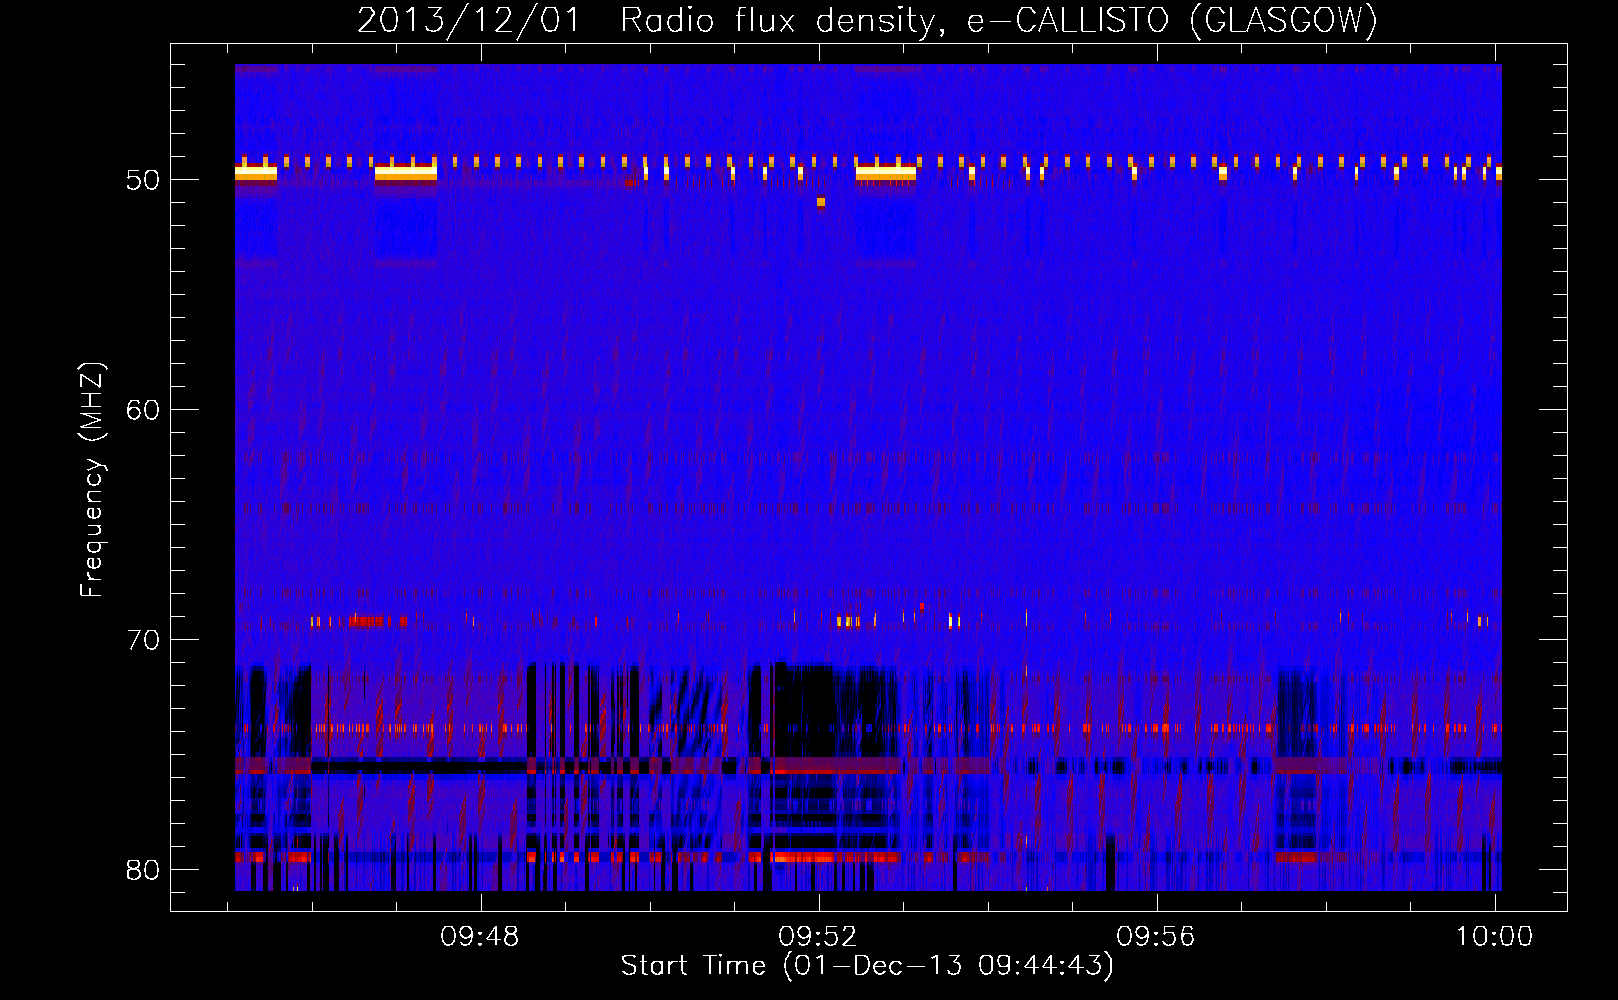Screen dimensions: 1618x1000
Task: Click the isolated orange dot below 50 MHz
Action: [x=821, y=202]
